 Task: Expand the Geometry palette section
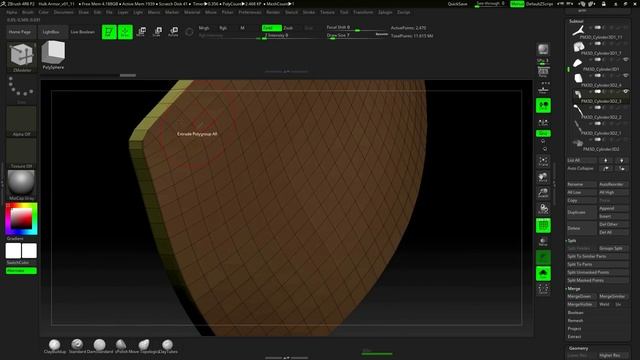578,348
